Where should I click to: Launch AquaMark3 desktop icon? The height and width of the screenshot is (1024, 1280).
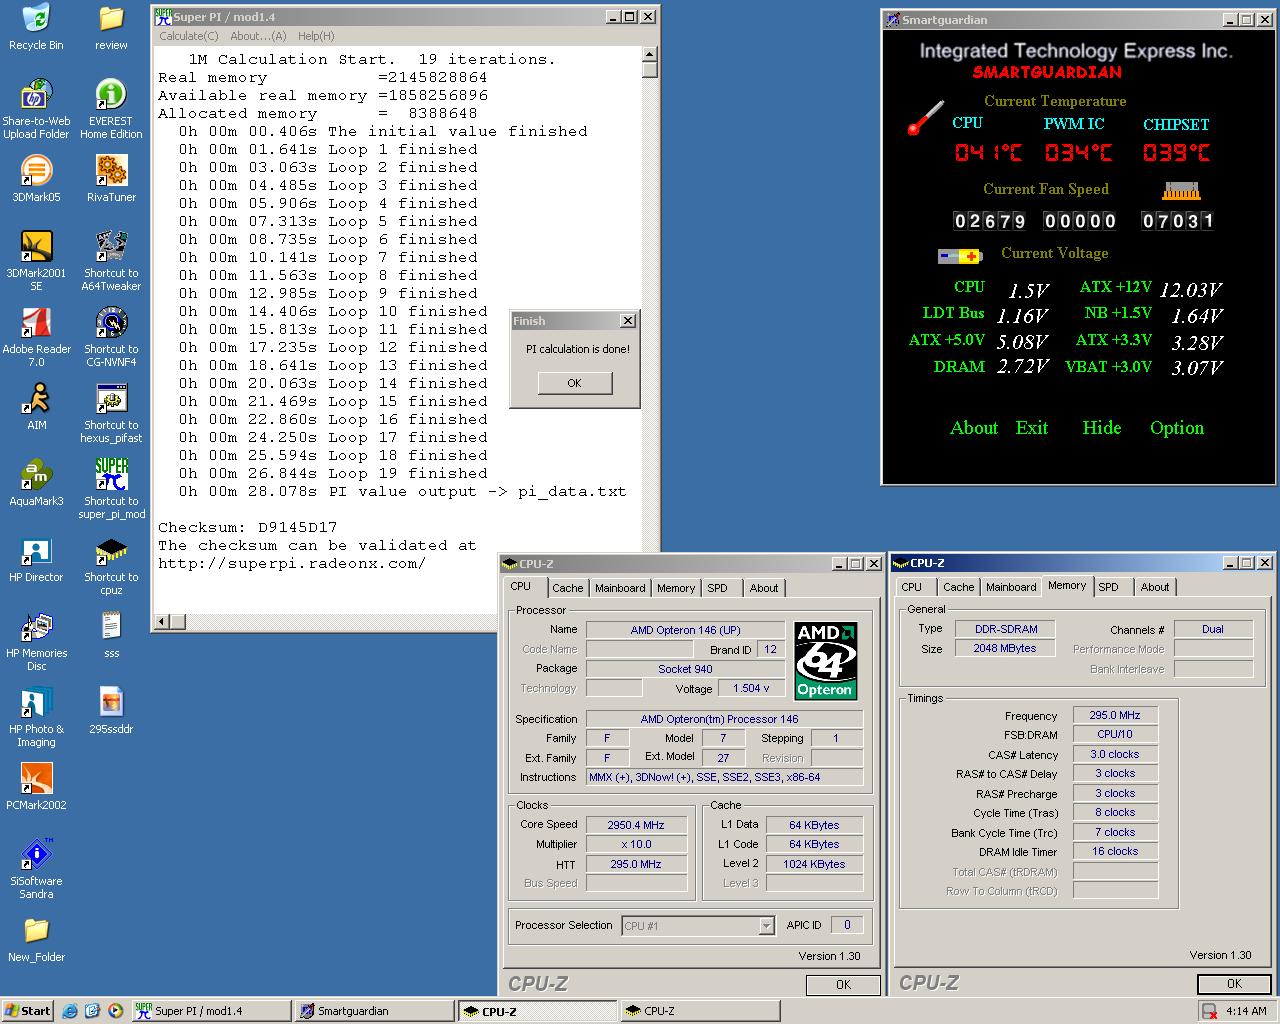(x=36, y=483)
